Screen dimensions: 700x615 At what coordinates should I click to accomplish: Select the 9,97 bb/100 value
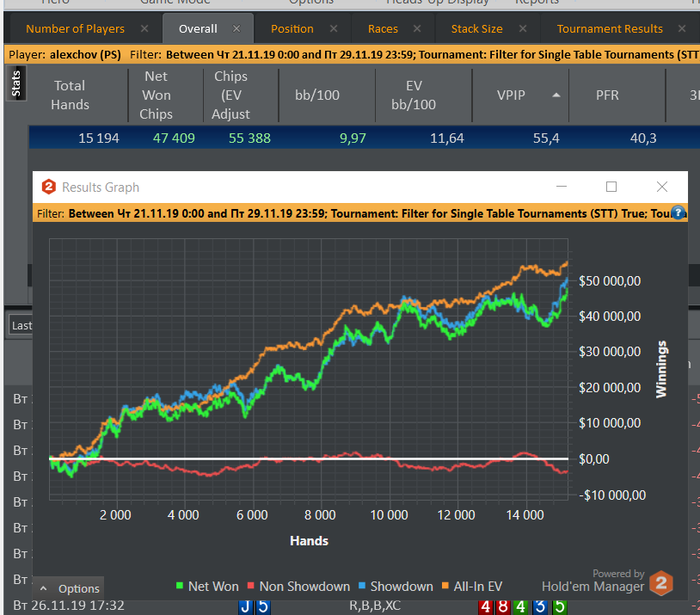353,138
